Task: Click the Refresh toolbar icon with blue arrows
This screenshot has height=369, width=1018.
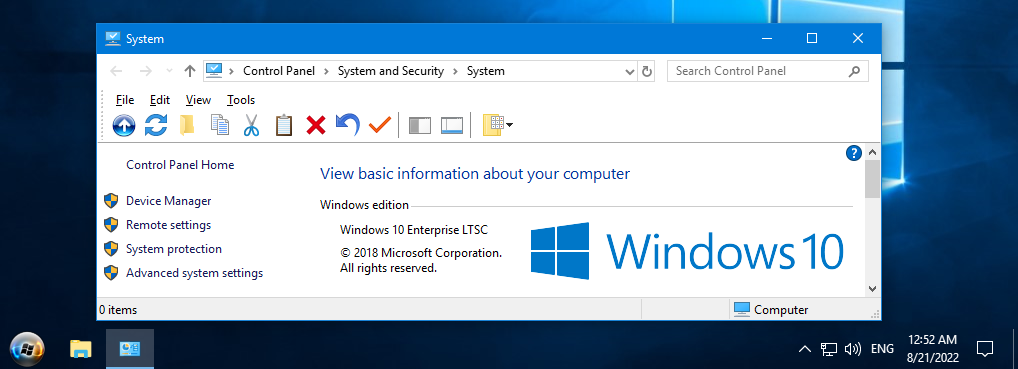Action: tap(156, 125)
